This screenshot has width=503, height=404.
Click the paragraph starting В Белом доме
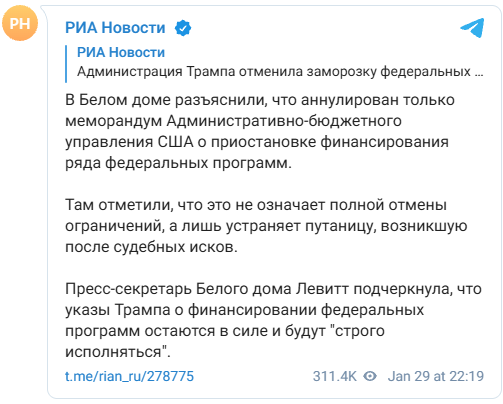pos(260,132)
